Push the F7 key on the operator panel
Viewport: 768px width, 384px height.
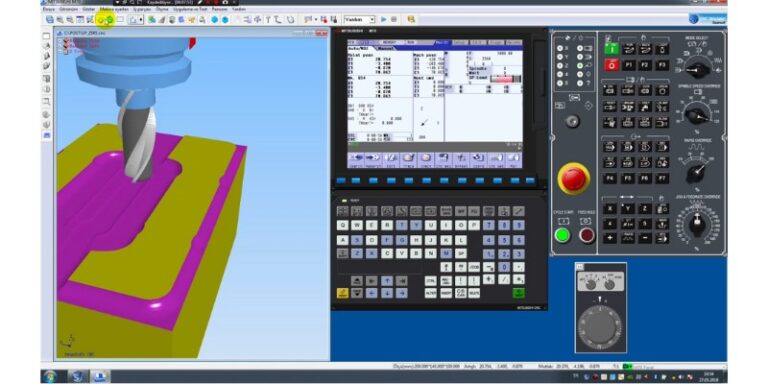(662, 178)
